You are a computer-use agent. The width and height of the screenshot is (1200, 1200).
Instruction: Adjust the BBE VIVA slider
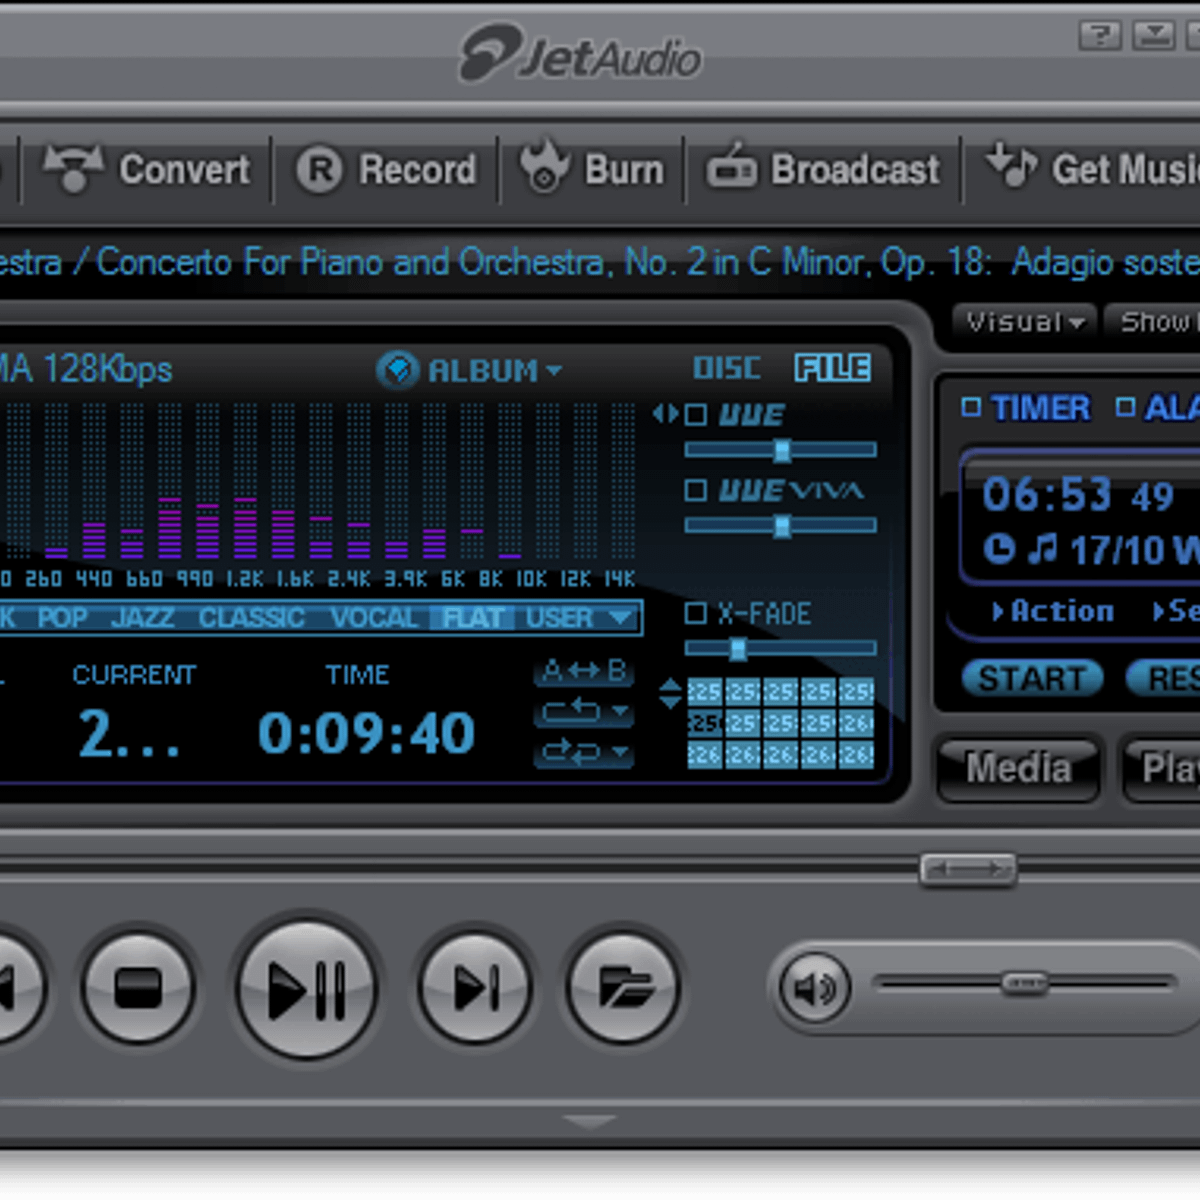coord(780,525)
